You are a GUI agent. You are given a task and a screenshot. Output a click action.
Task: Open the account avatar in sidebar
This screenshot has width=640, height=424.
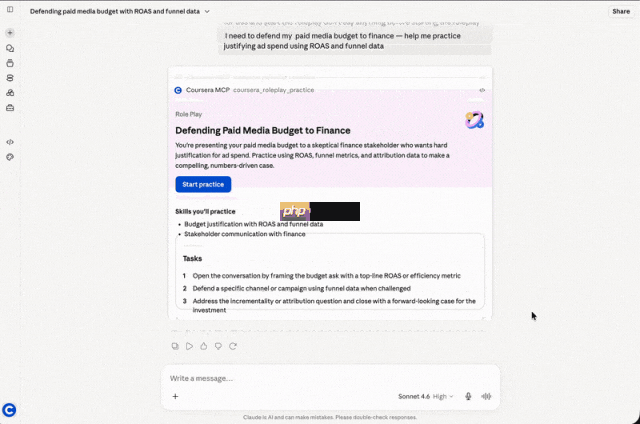click(9, 410)
